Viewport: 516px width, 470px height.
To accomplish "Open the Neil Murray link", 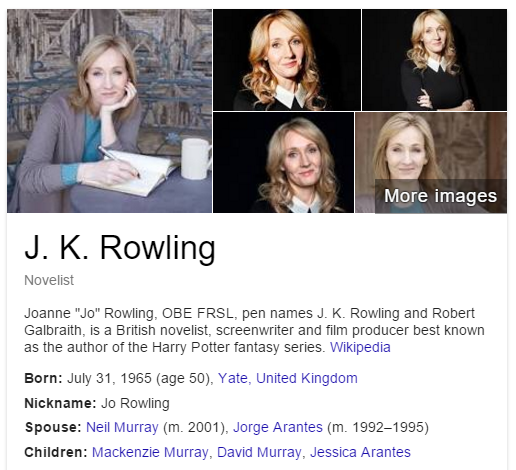I will pyautogui.click(x=122, y=427).
